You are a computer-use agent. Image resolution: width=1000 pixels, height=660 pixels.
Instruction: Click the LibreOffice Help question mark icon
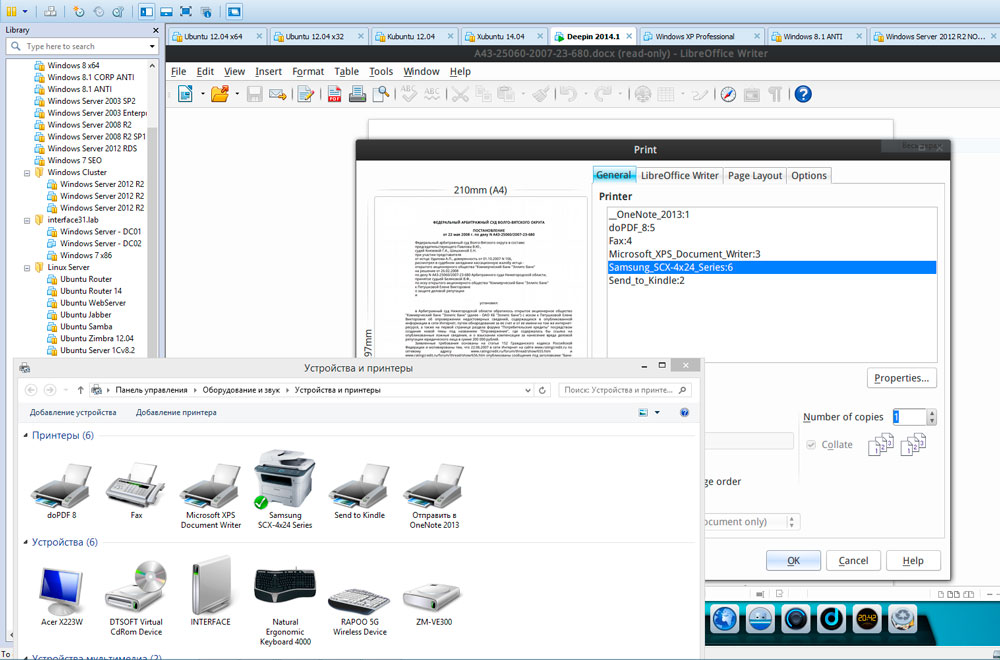802,94
